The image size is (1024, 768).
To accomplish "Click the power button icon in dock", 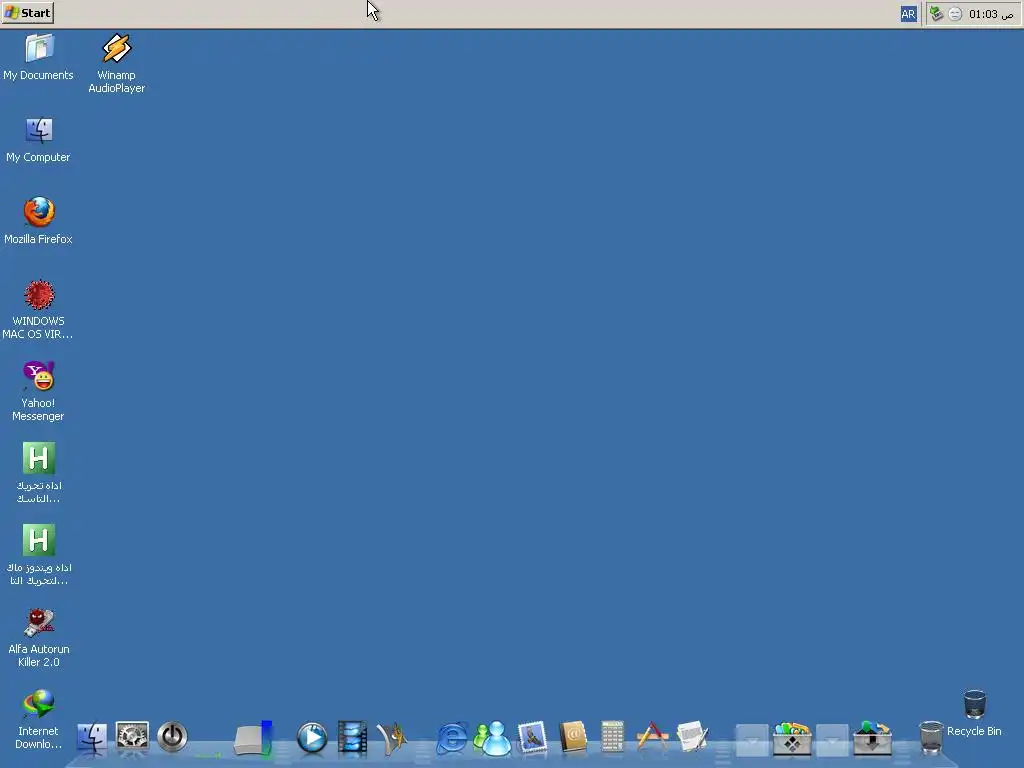I will [172, 737].
